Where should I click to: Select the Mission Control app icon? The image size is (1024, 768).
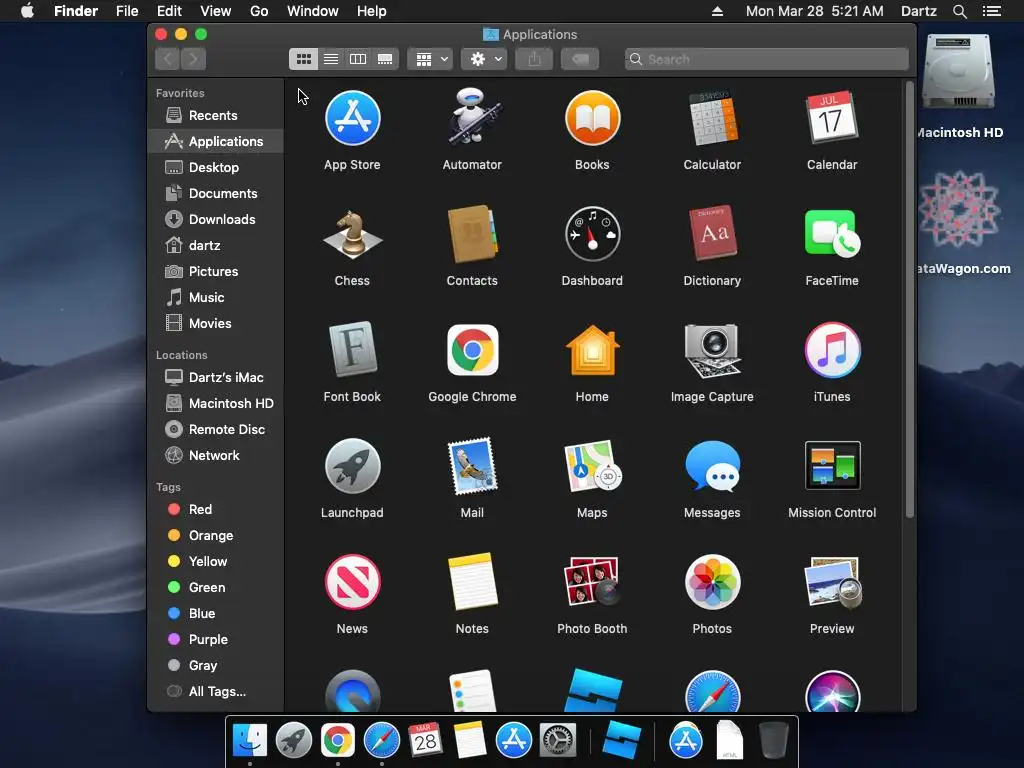(x=832, y=466)
